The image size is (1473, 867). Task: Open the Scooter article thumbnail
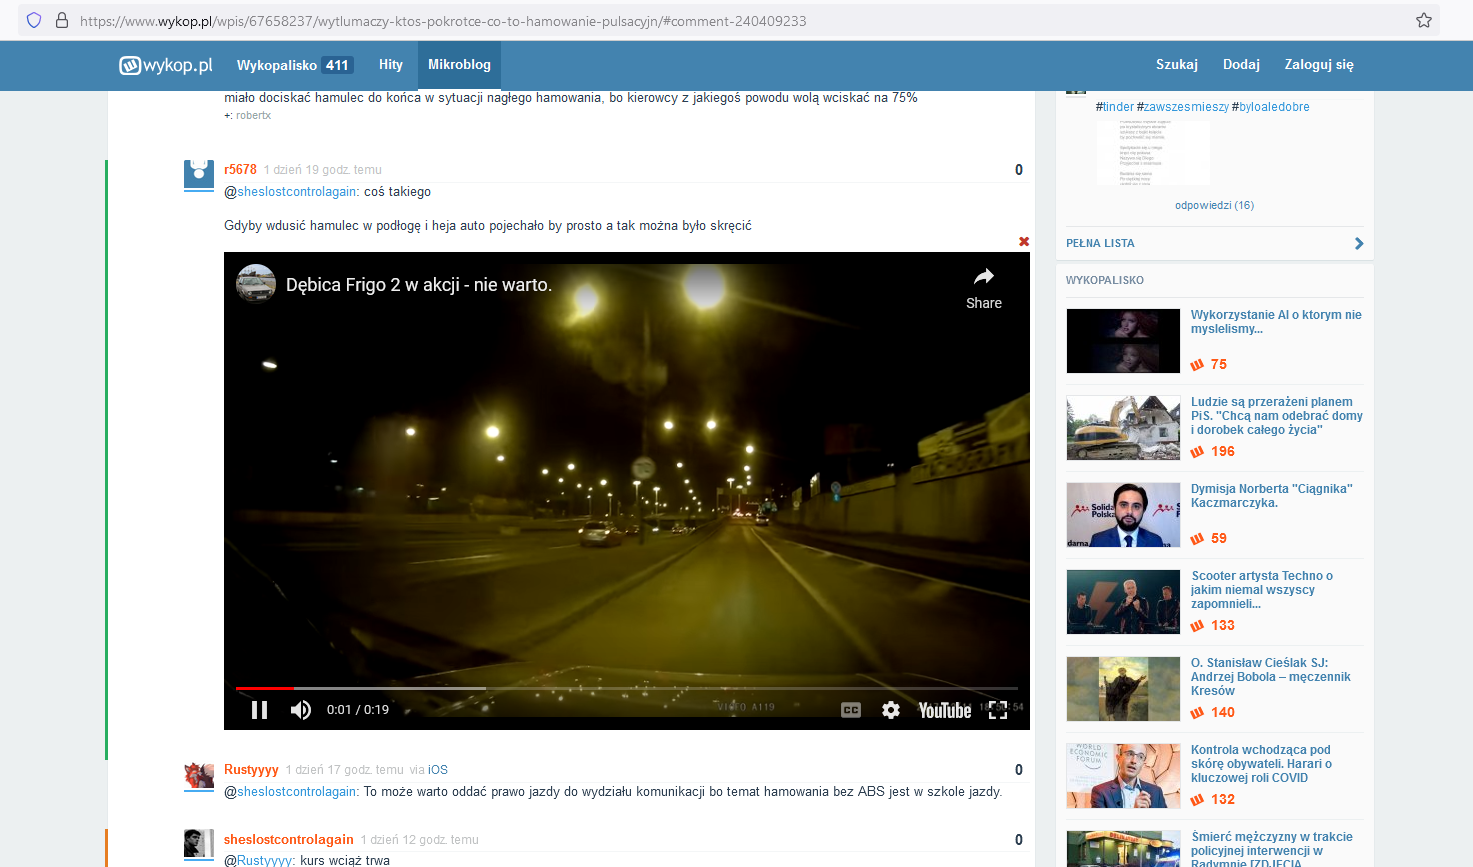pyautogui.click(x=1122, y=601)
